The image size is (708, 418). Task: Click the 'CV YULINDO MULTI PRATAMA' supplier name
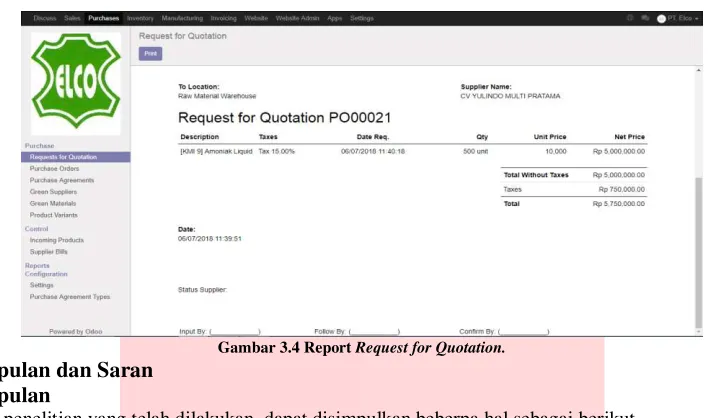pyautogui.click(x=510, y=96)
